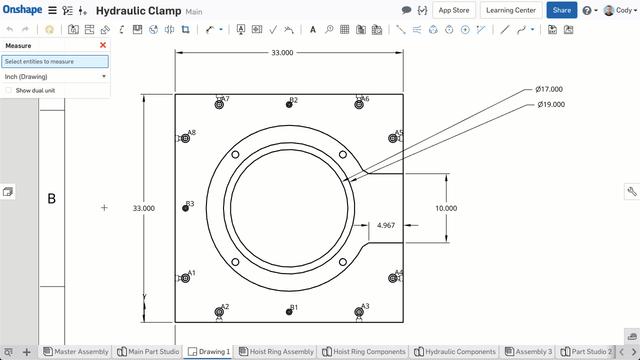Enable the Show dual unit checkbox
Viewport: 640px width, 360px height.
click(9, 90)
